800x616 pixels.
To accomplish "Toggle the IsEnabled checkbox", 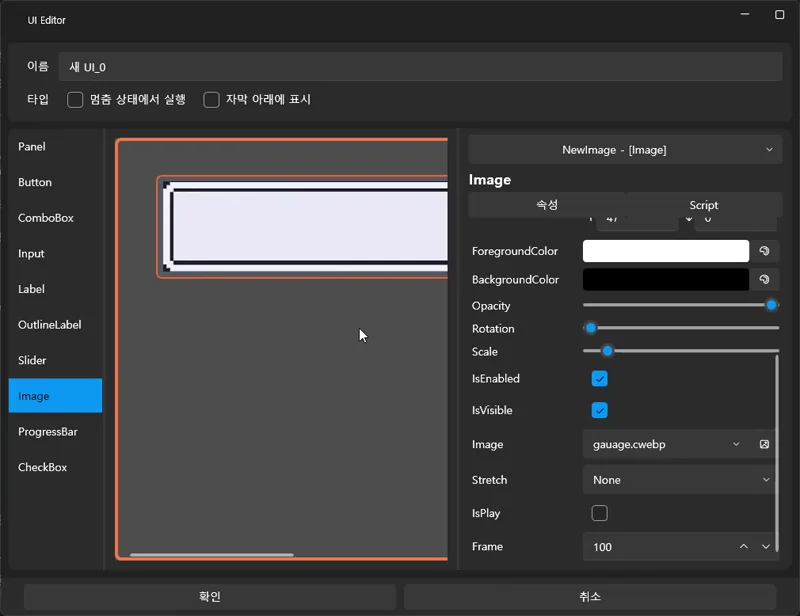I will coord(600,379).
